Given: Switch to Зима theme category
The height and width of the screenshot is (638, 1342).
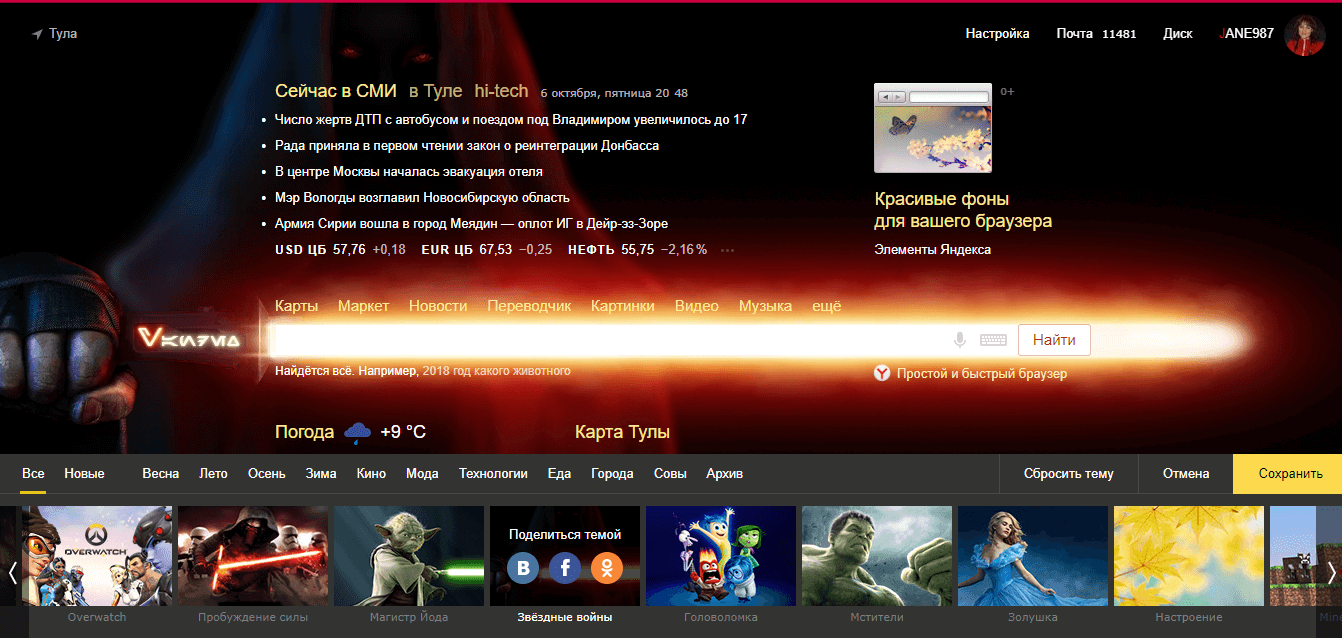Looking at the screenshot, I should click(x=321, y=474).
